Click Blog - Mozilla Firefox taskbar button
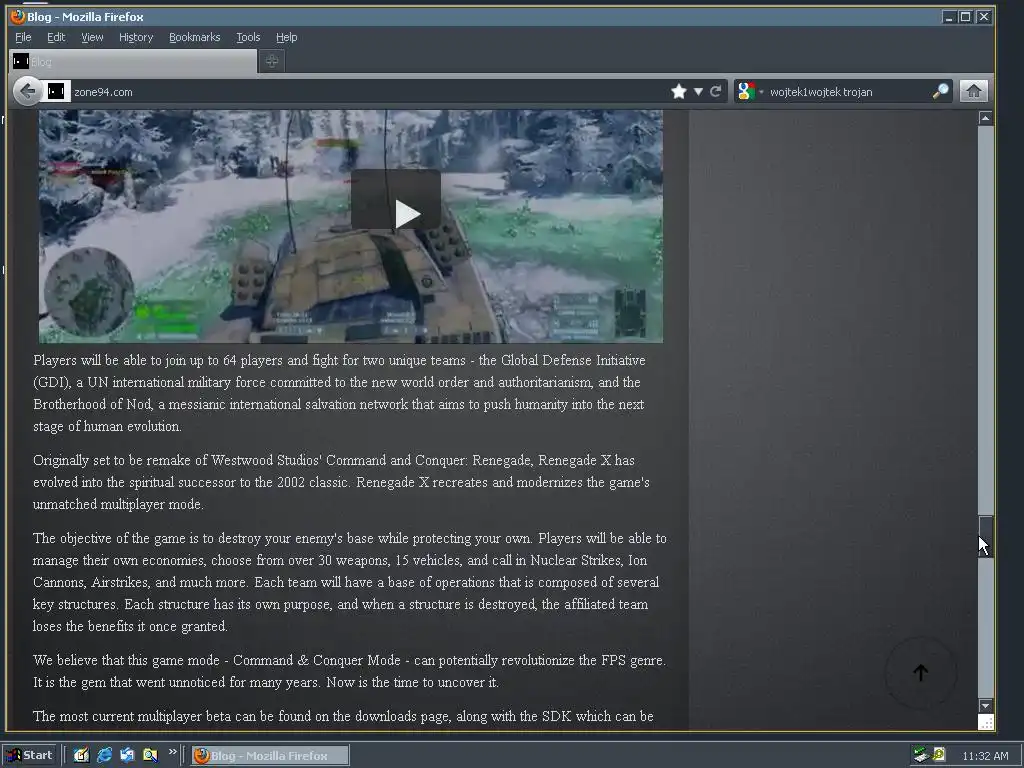 coord(270,756)
